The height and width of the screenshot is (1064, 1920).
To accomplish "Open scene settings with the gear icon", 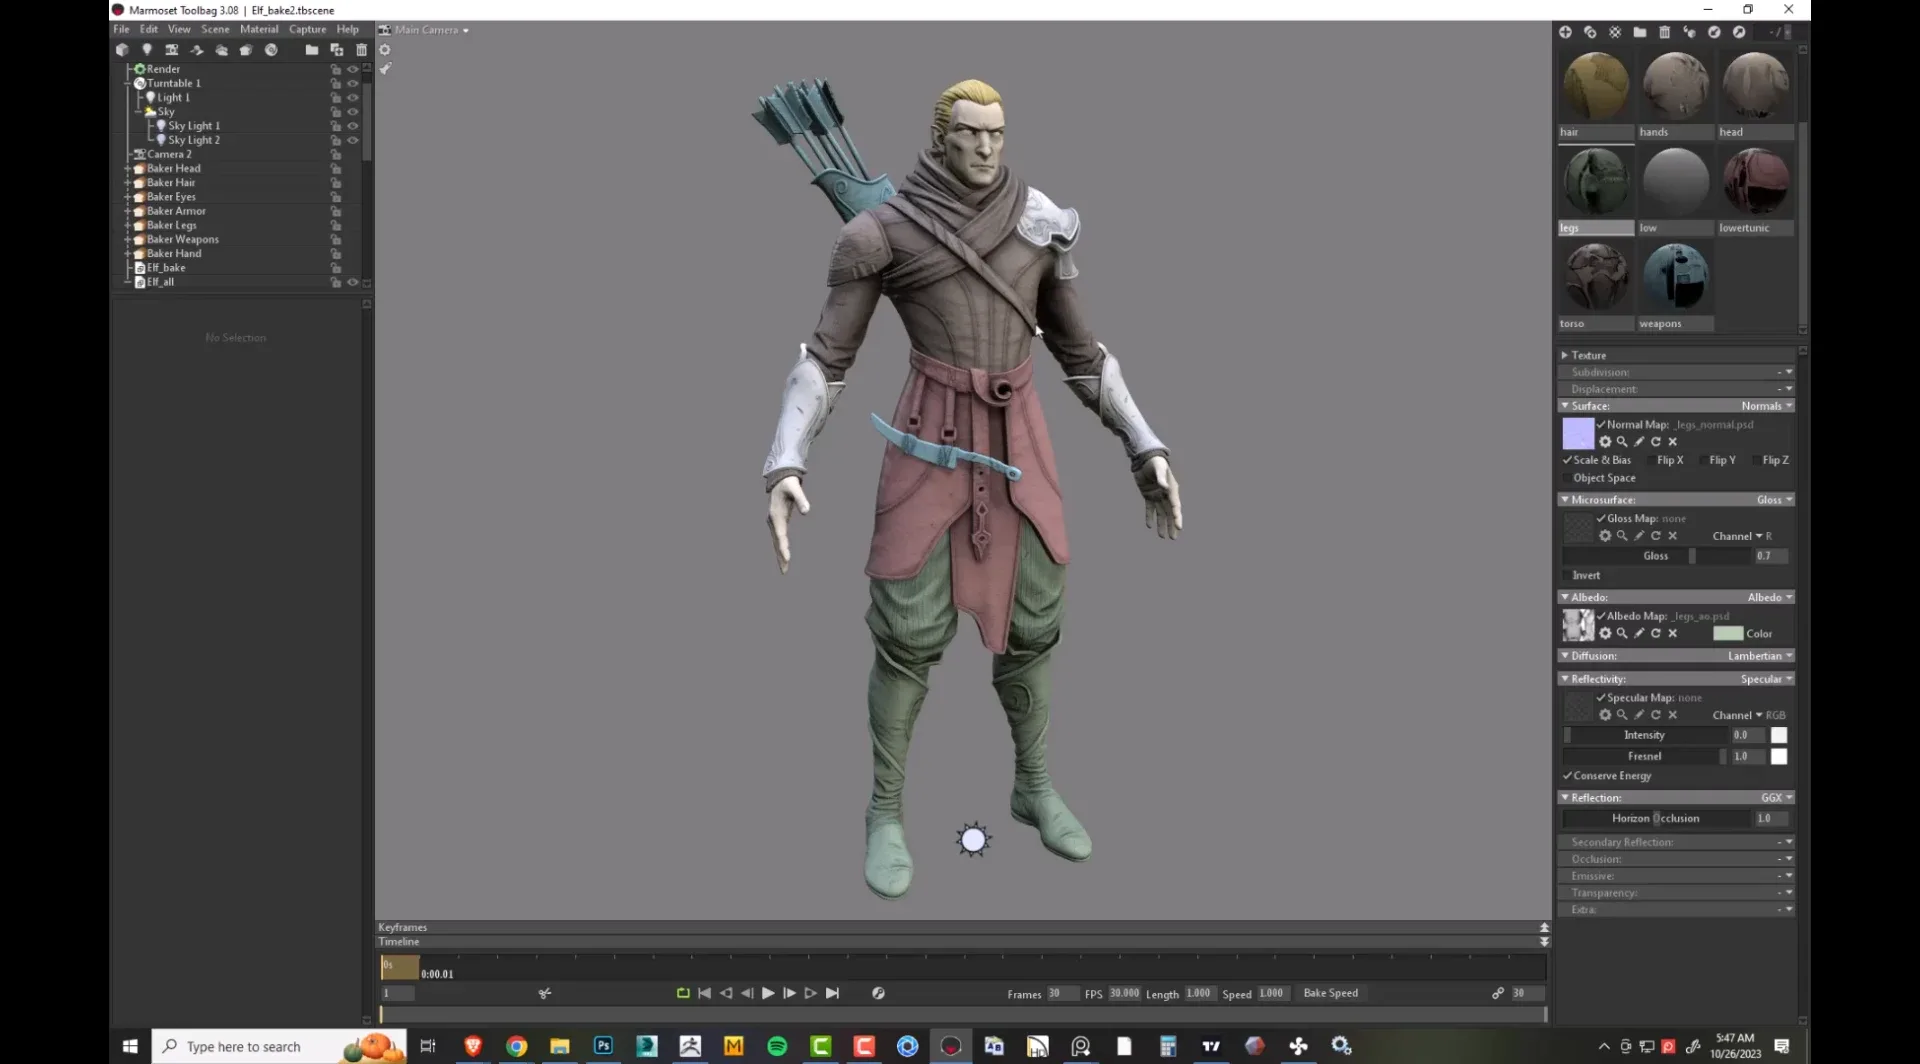I will 385,49.
